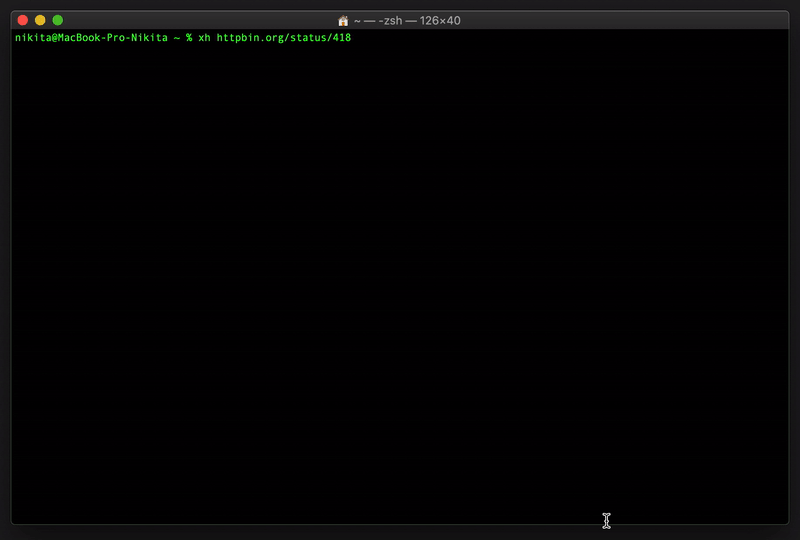
Task: Click the home folder icon in title bar
Action: pos(343,21)
